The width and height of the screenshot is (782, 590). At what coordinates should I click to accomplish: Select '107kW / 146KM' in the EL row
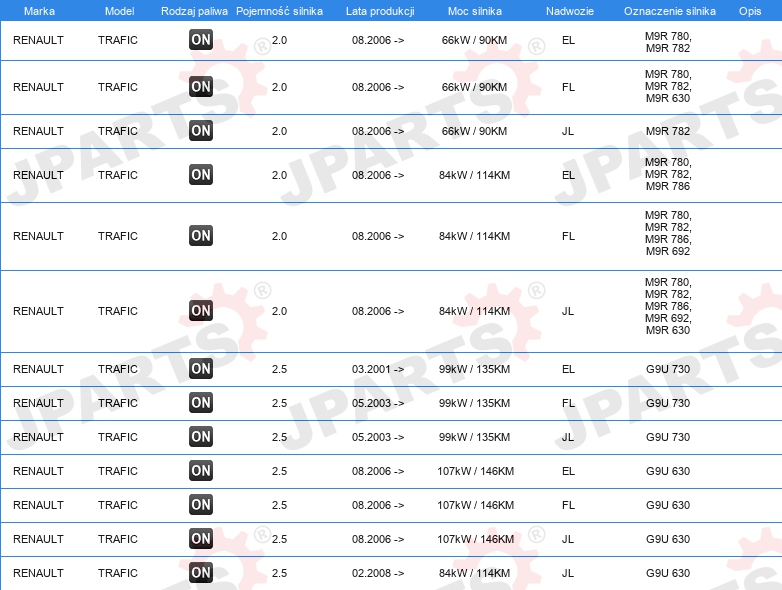coord(475,471)
